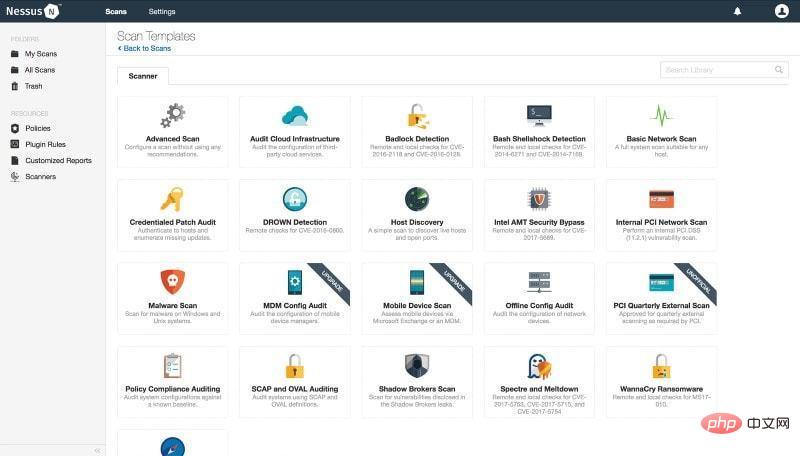Select the Malware Scan skull shield icon

[172, 282]
